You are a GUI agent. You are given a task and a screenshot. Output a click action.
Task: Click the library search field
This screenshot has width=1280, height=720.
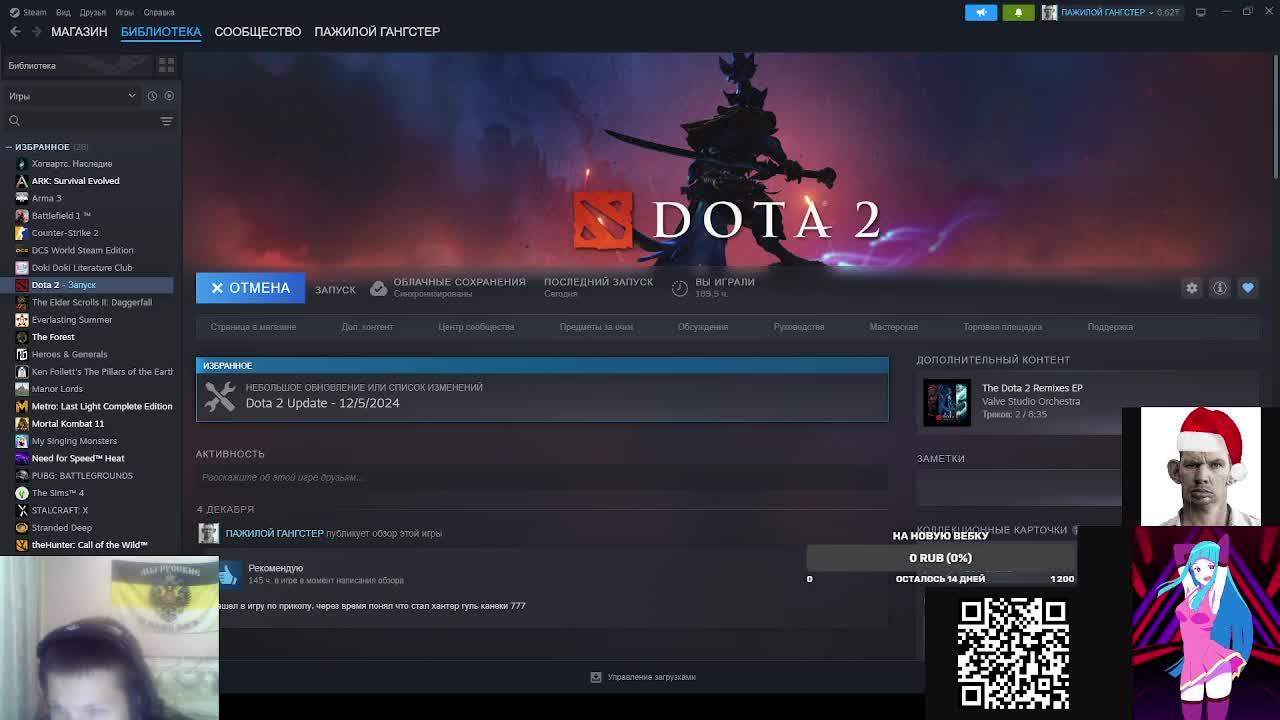click(88, 121)
